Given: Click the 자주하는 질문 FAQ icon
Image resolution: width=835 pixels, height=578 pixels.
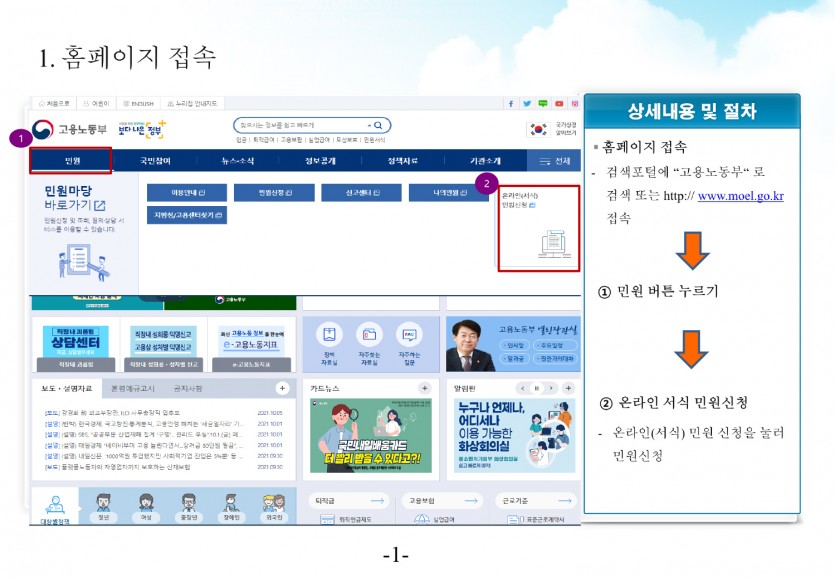Looking at the screenshot, I should tap(409, 336).
